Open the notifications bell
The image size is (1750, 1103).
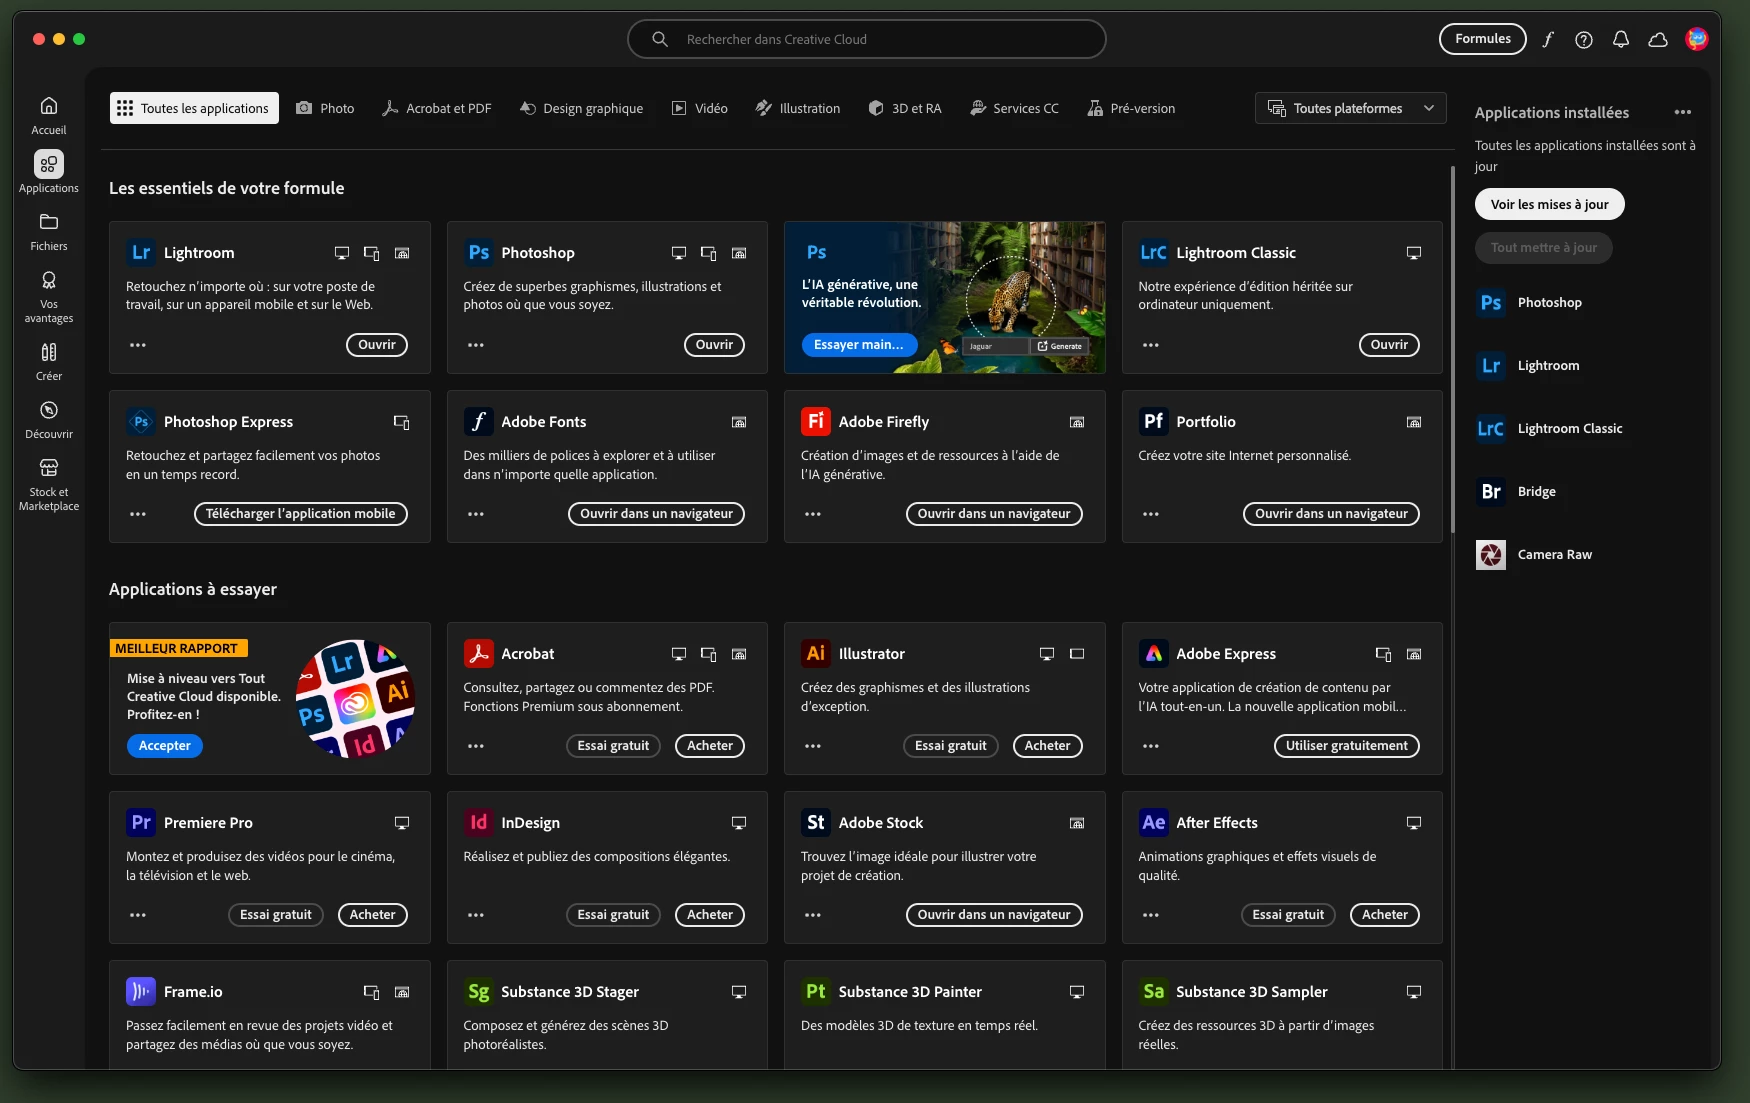[x=1621, y=39]
